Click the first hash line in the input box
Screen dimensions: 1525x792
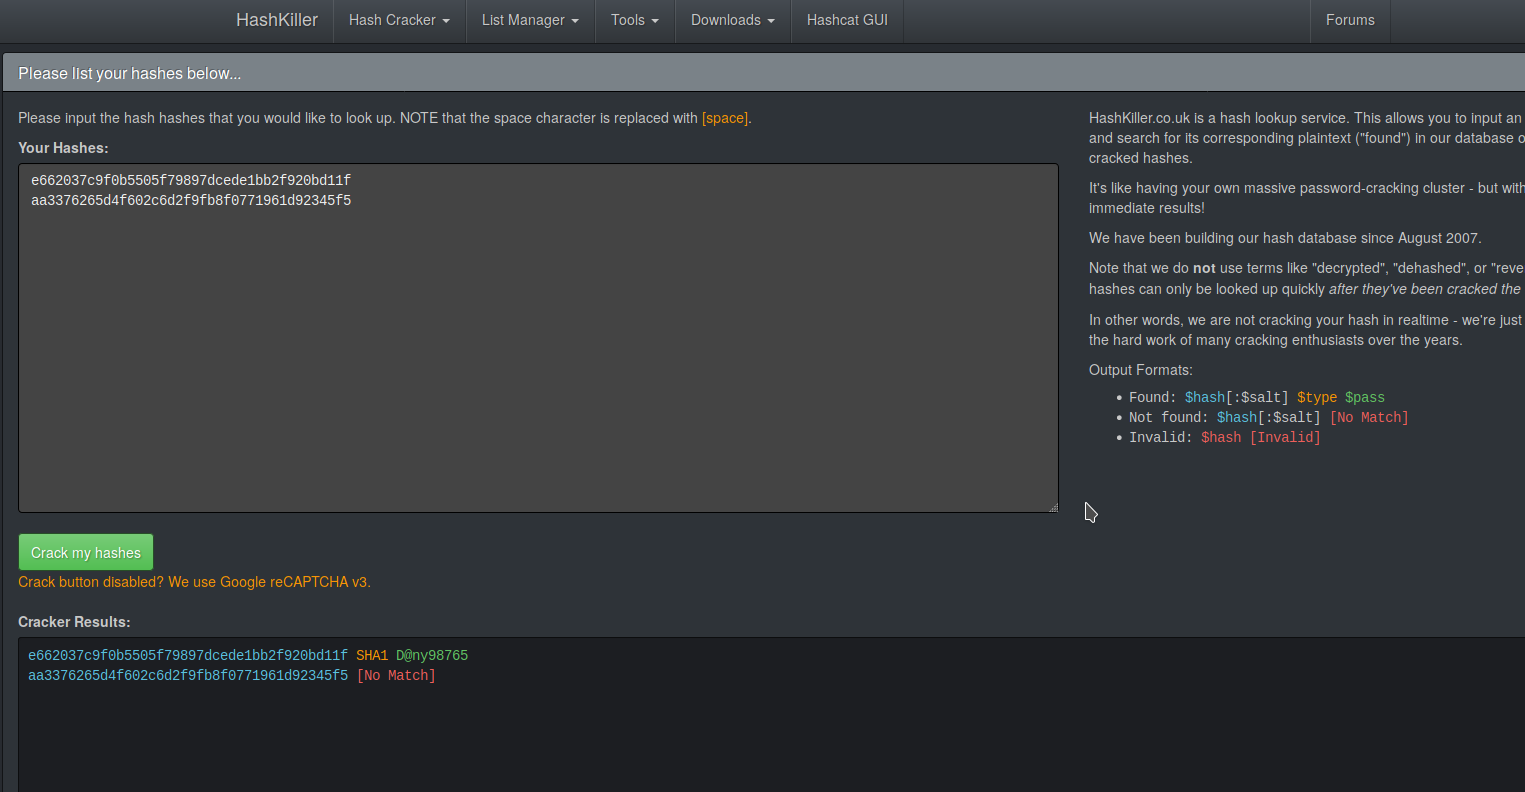(x=191, y=180)
